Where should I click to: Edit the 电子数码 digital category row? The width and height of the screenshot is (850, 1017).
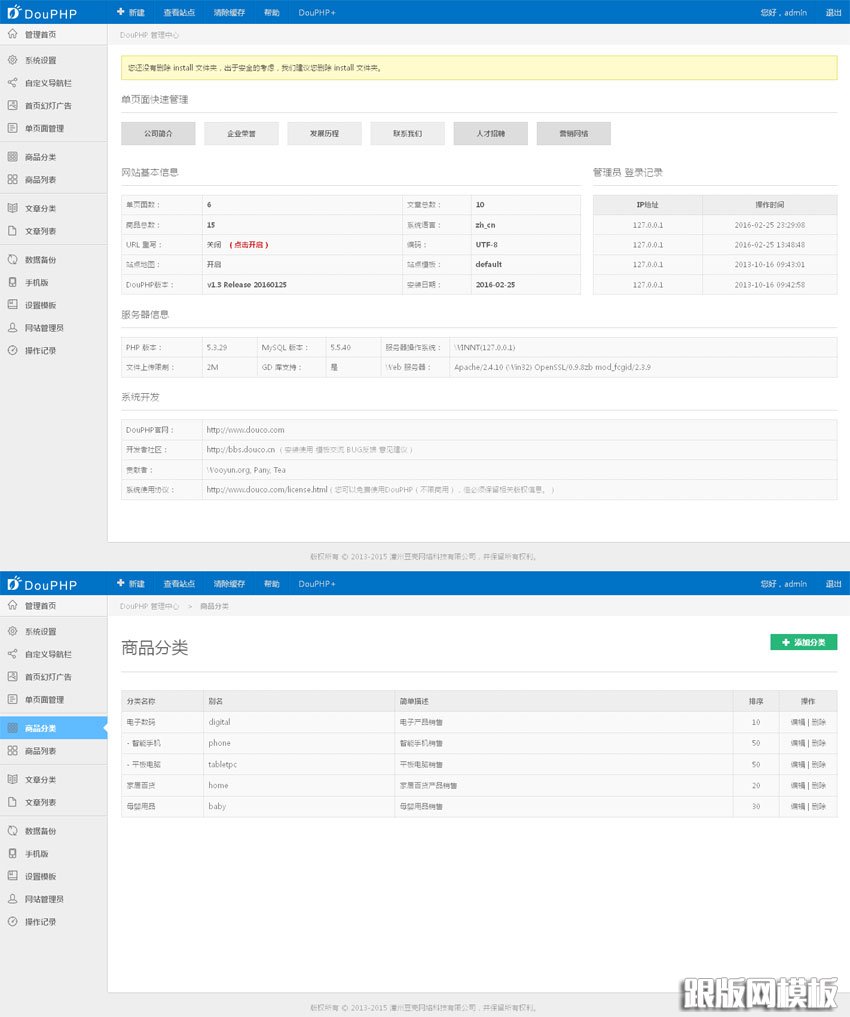(x=797, y=722)
